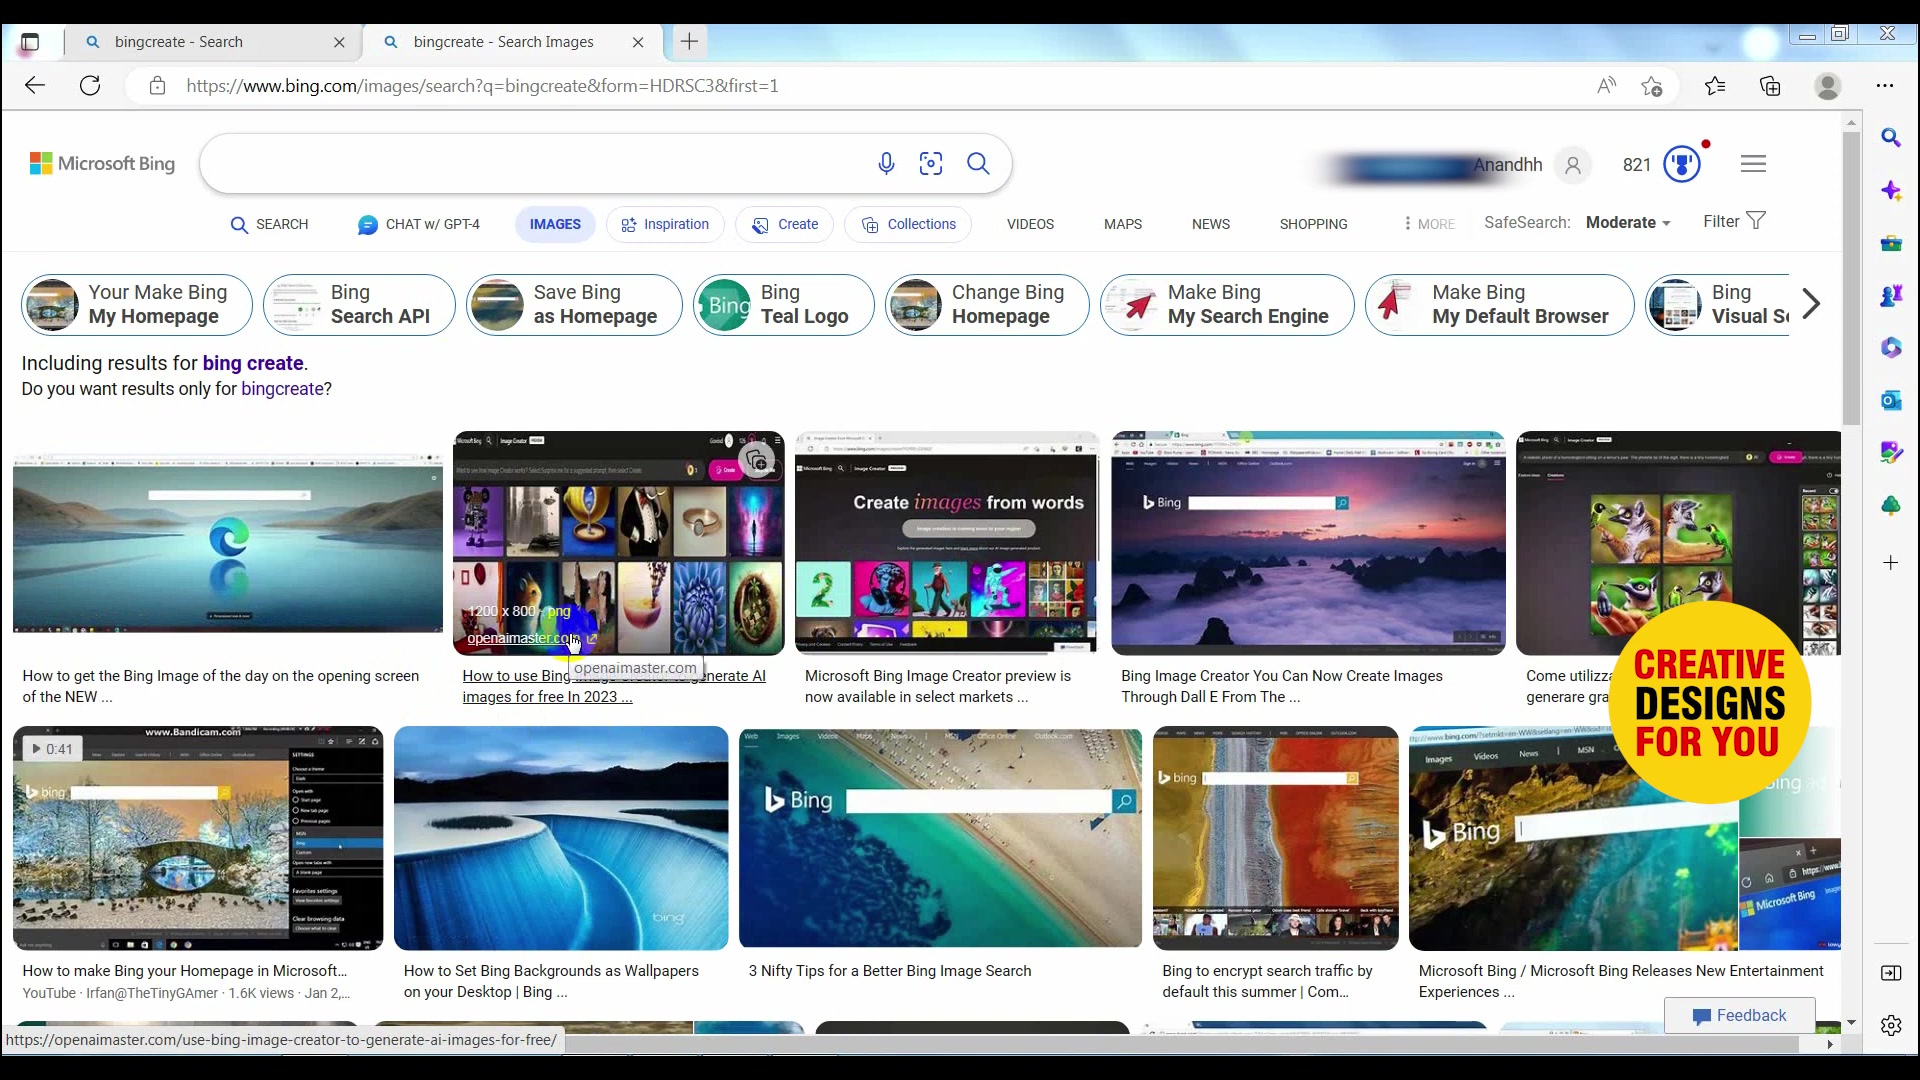Image resolution: width=1920 pixels, height=1080 pixels.
Task: Open Bing's hamburger settings menu
Action: 1754,163
